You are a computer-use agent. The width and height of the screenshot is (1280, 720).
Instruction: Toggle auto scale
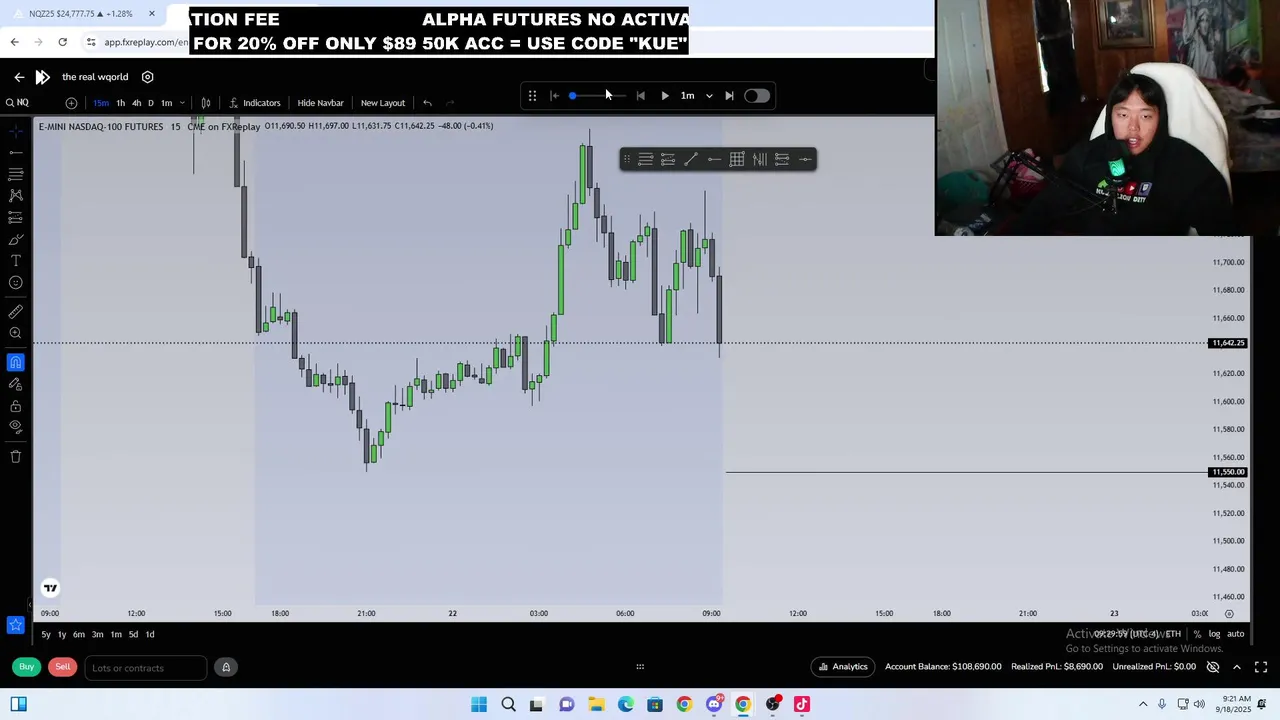tap(1236, 634)
